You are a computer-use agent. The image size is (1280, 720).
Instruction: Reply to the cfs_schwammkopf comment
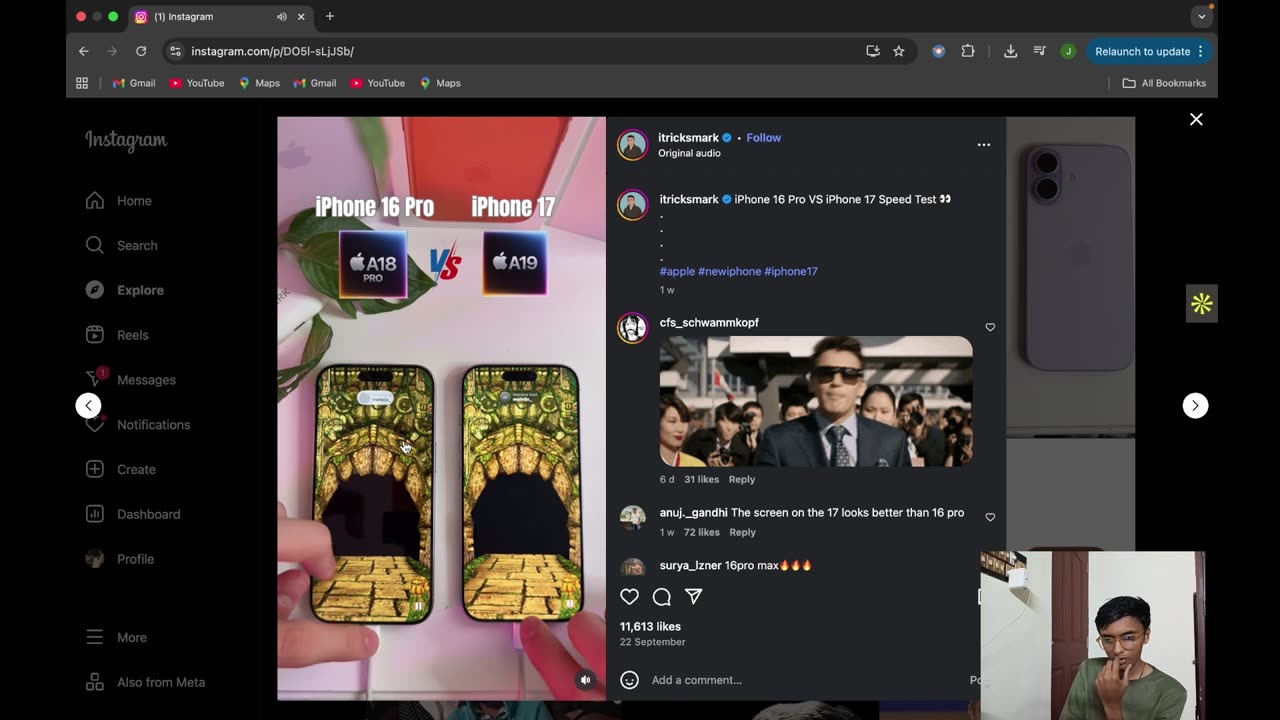pos(742,480)
